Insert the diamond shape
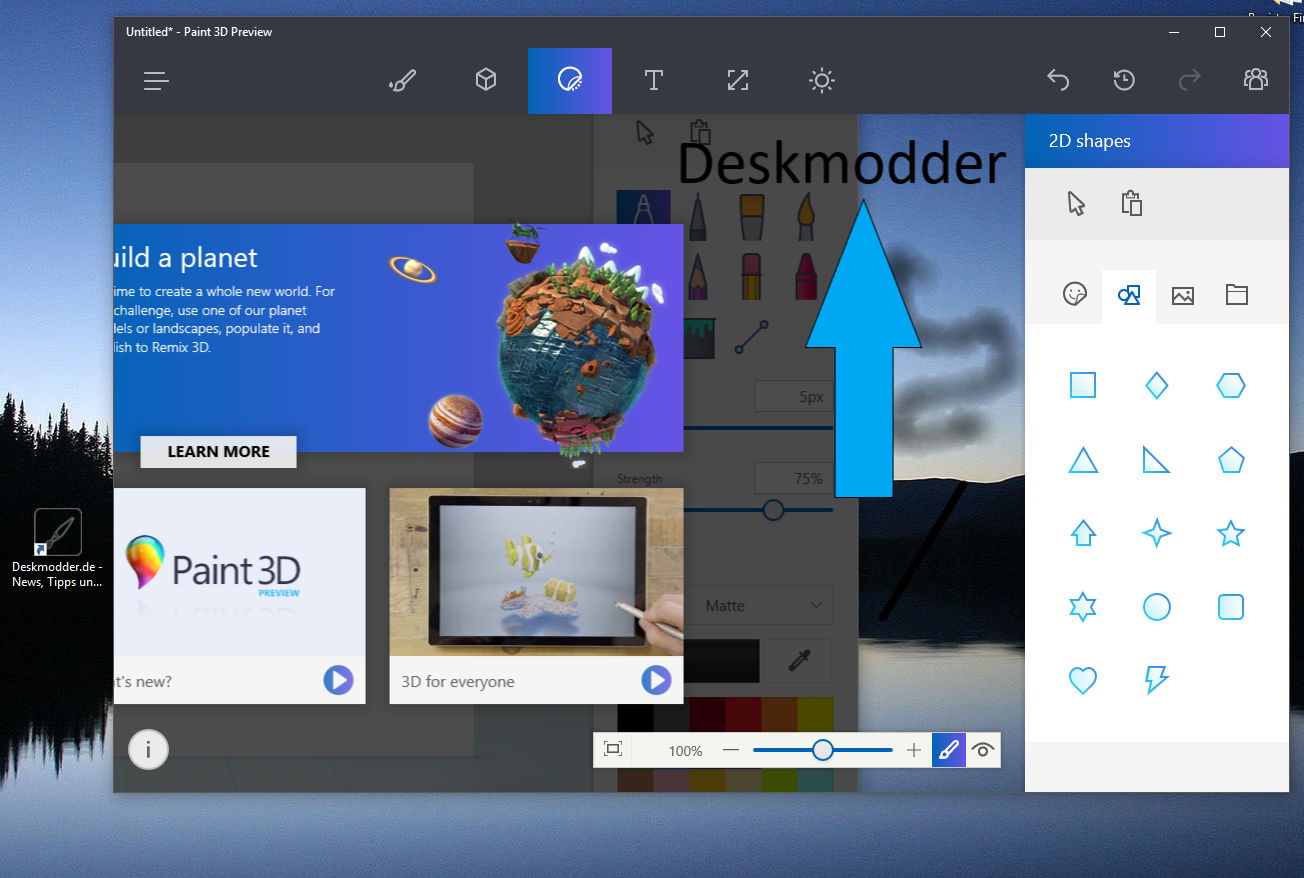This screenshot has height=878, width=1304. click(1157, 385)
